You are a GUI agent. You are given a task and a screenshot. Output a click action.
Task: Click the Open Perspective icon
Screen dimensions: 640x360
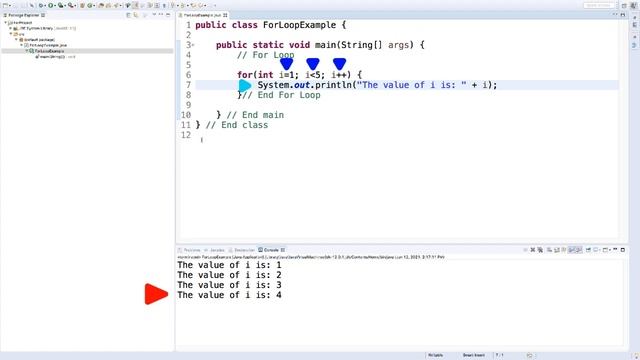click(624, 5)
